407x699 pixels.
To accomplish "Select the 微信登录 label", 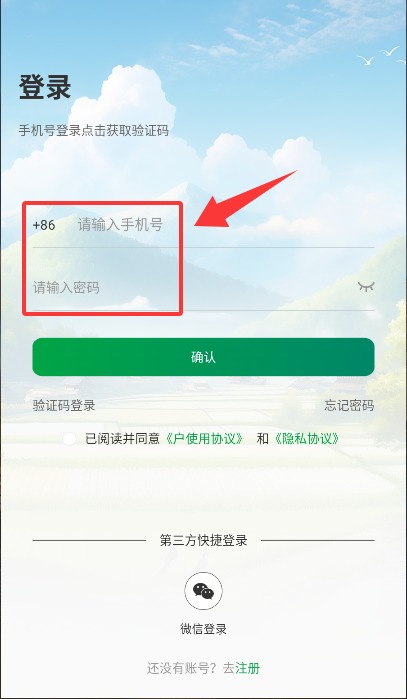I will point(203,629).
